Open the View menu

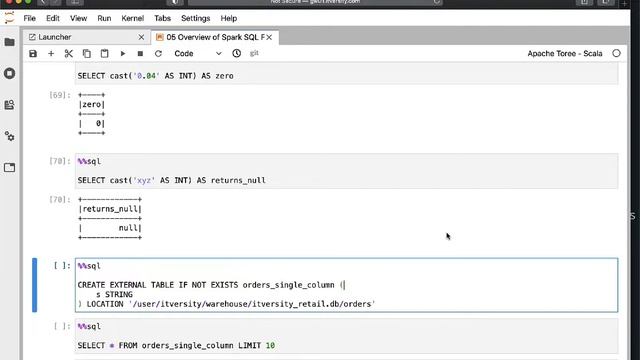tap(78, 18)
